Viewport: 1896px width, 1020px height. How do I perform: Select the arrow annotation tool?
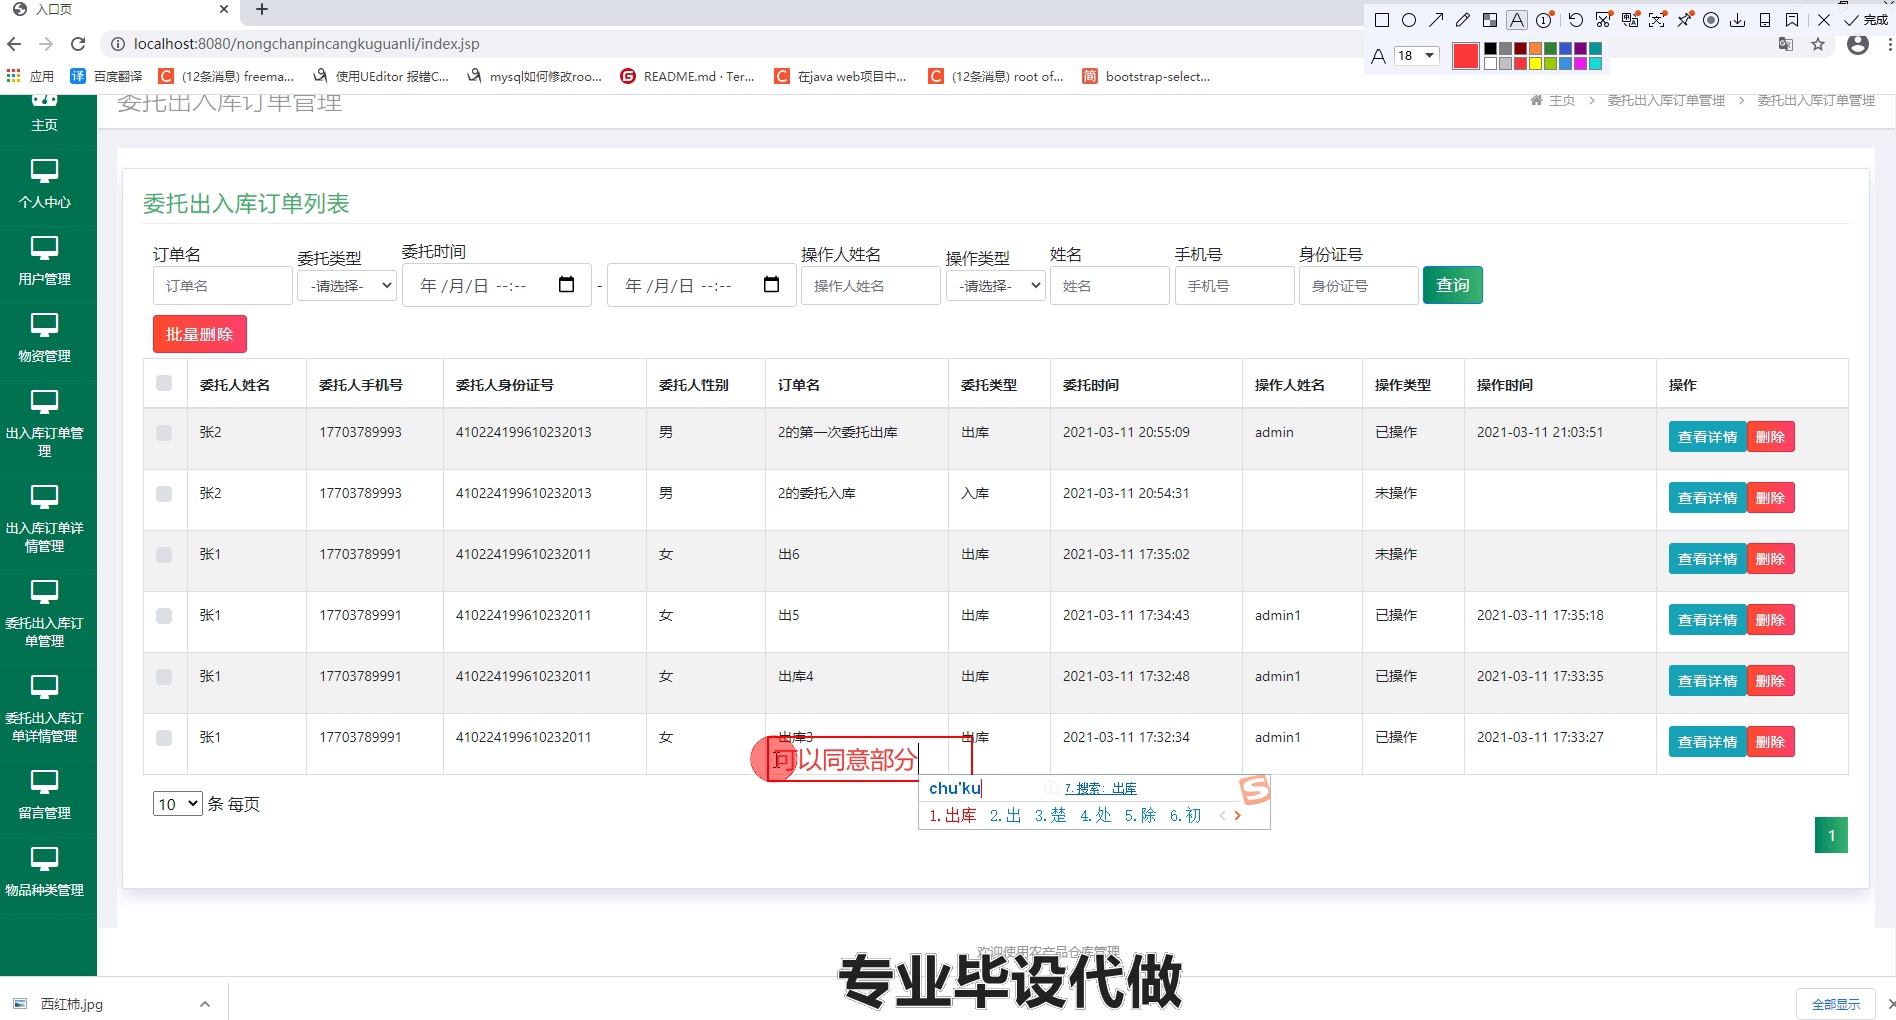pyautogui.click(x=1436, y=20)
